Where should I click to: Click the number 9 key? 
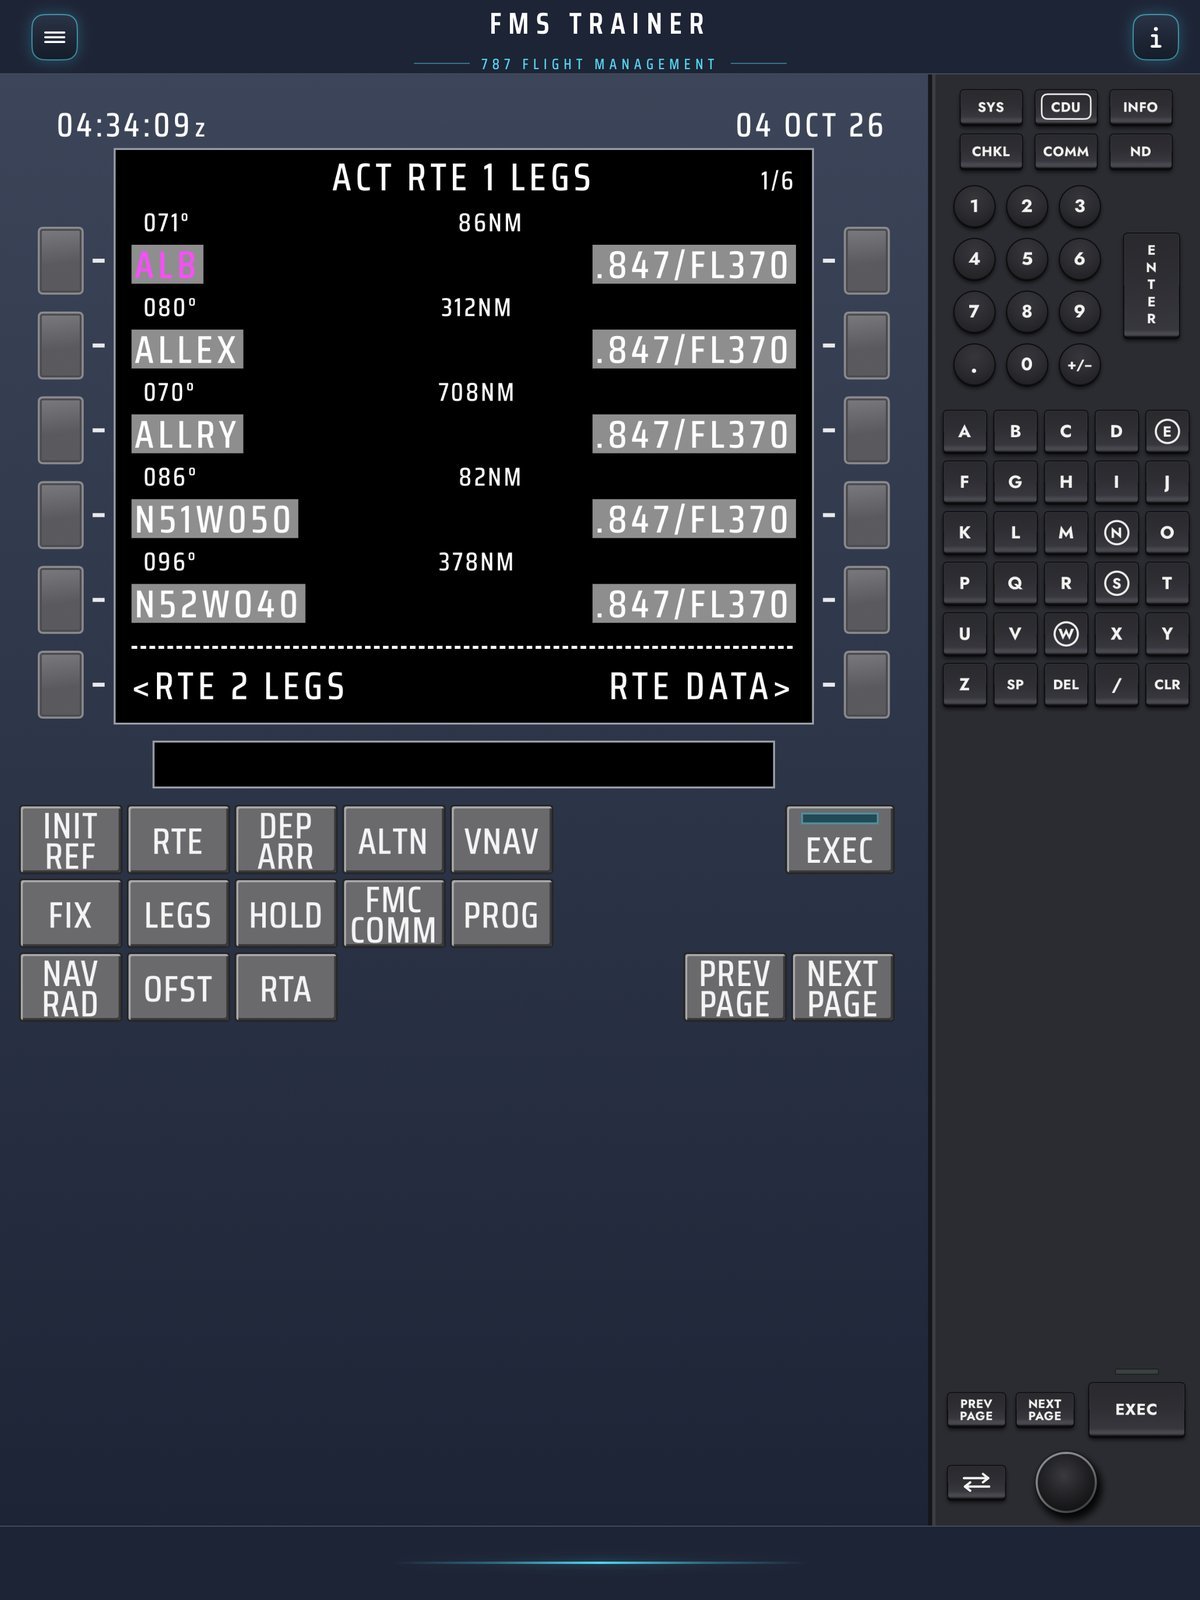(x=1079, y=311)
